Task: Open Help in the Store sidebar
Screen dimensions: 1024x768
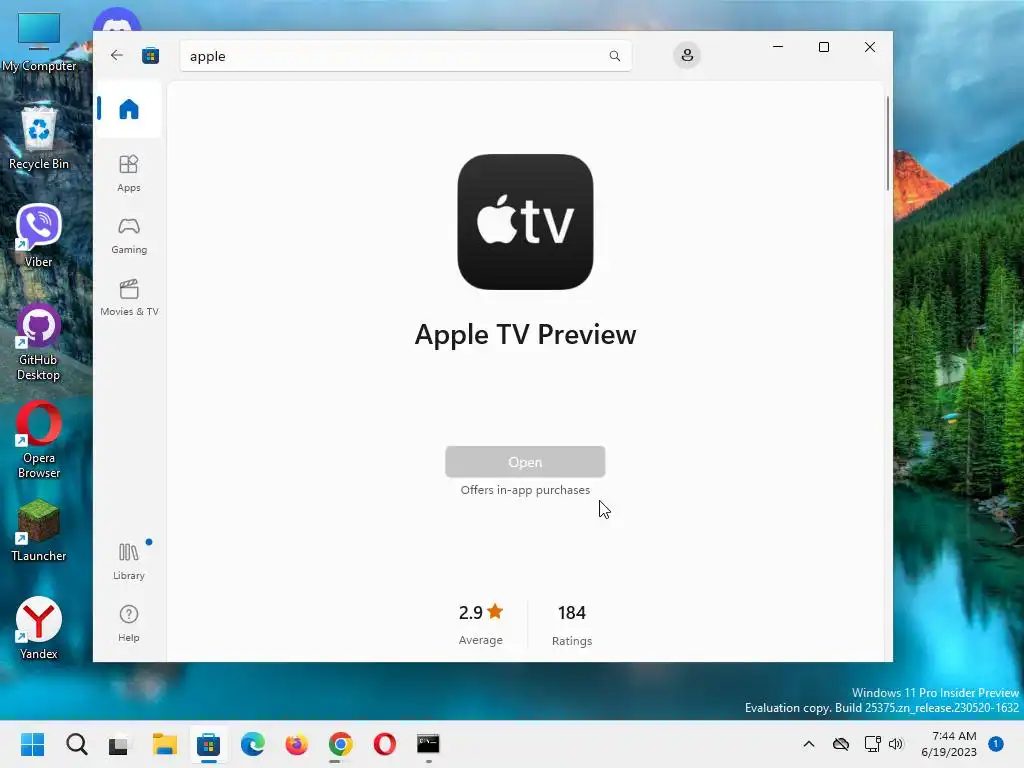Action: 129,624
